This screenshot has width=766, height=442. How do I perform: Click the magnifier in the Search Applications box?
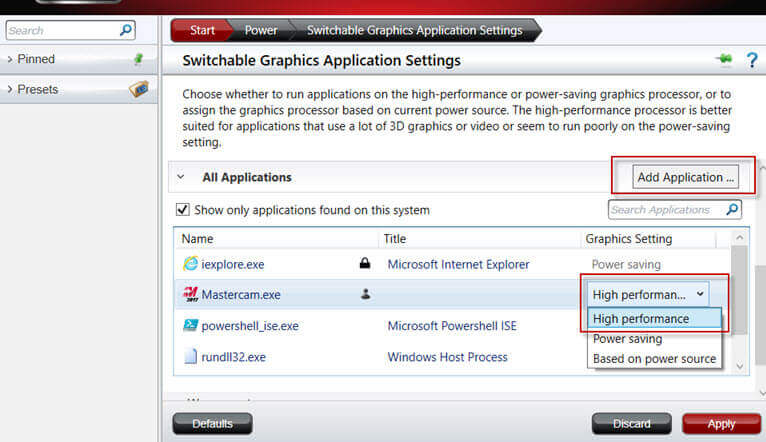click(x=732, y=210)
